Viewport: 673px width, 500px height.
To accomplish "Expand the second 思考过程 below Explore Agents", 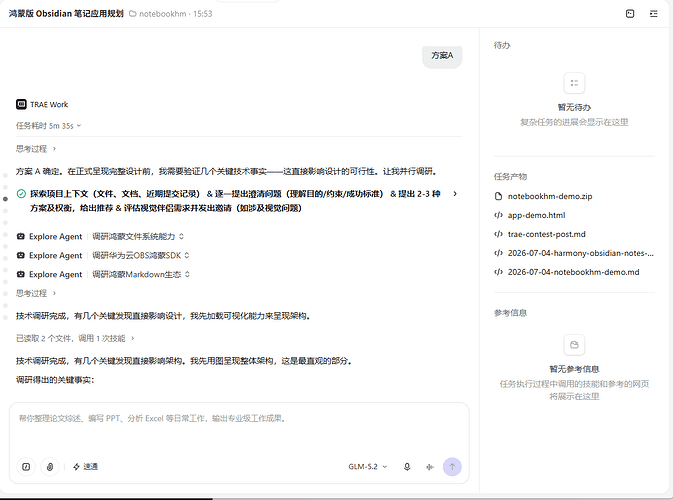I will pyautogui.click(x=36, y=294).
